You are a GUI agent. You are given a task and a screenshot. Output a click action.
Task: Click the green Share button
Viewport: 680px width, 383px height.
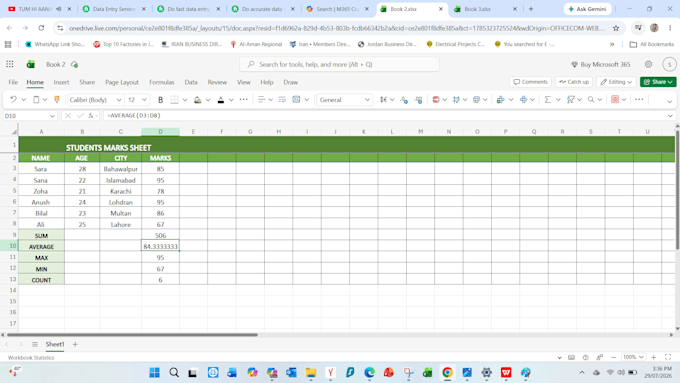point(658,82)
